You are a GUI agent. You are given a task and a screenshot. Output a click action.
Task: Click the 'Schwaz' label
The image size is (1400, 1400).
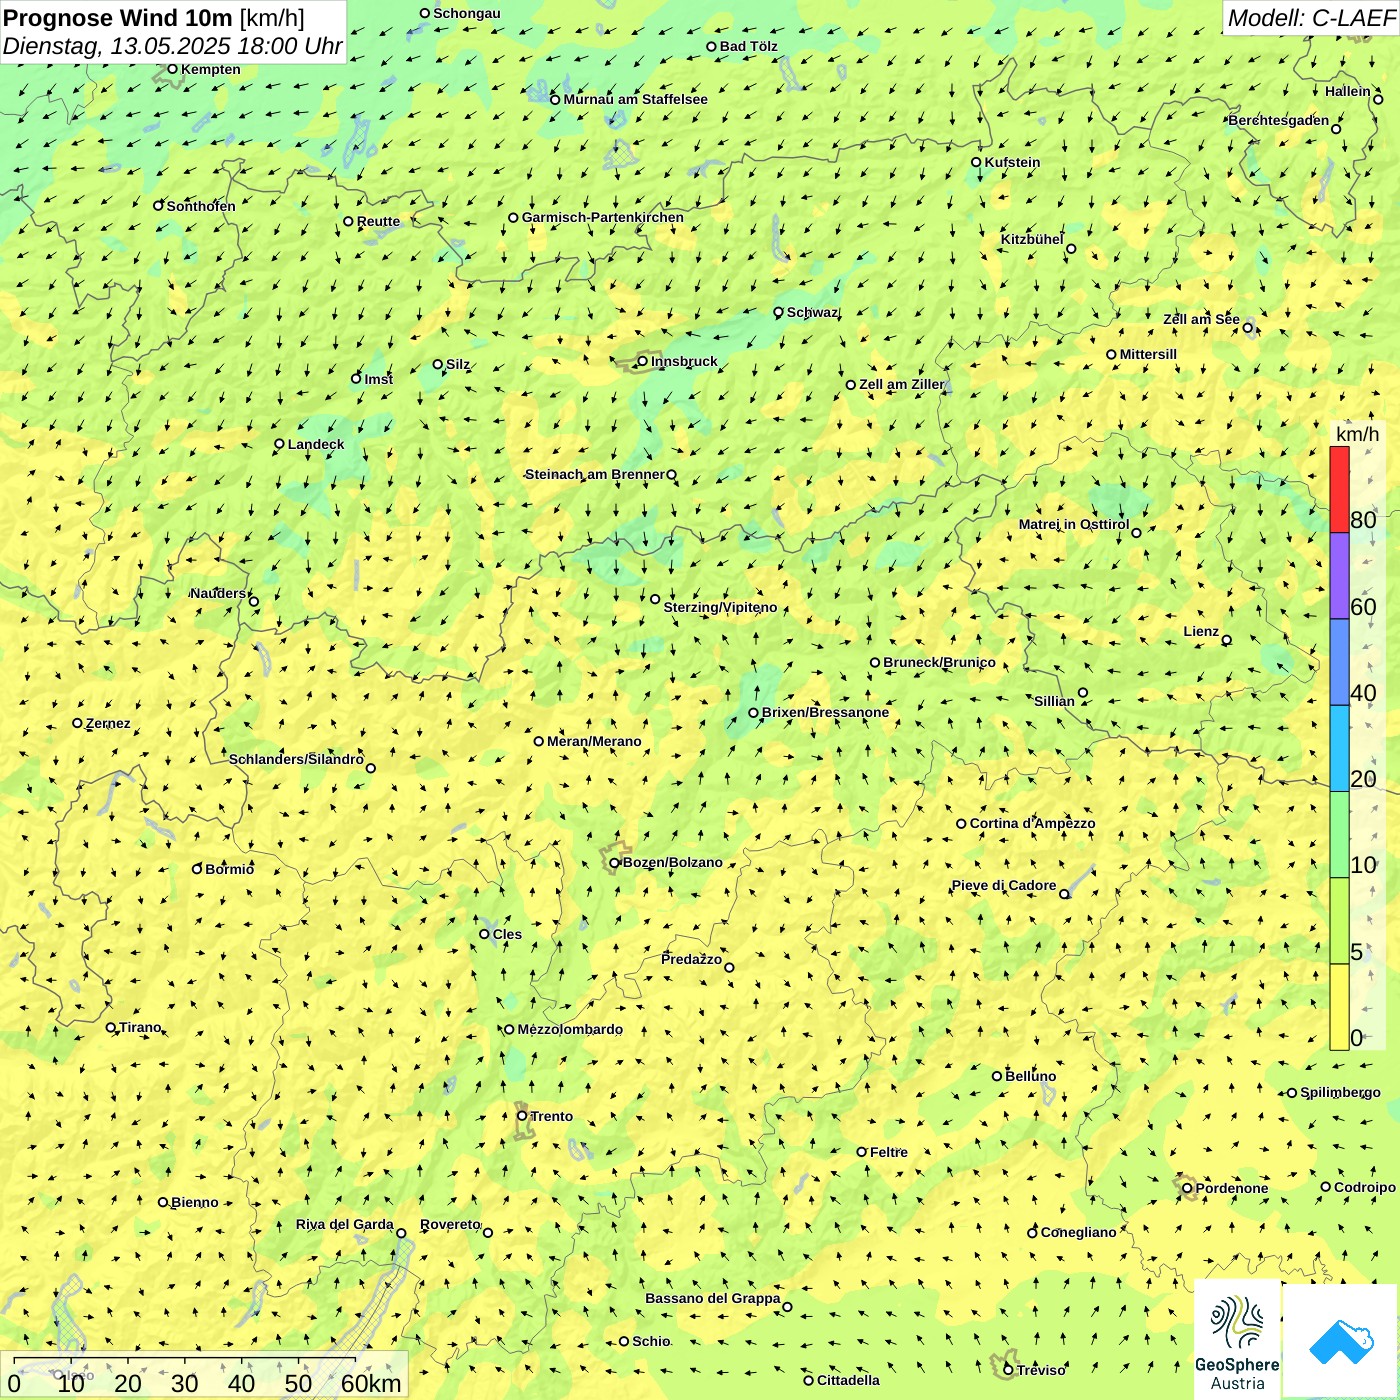(812, 312)
